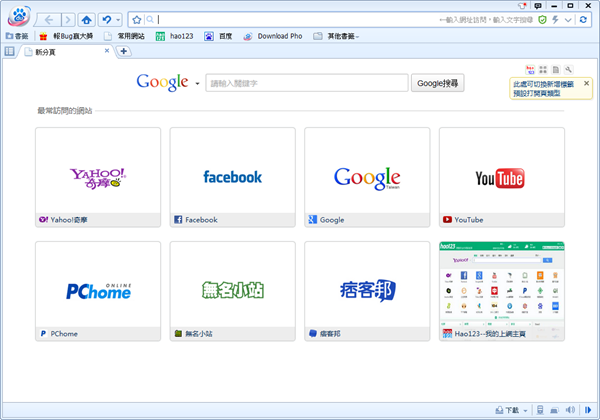Click the Baidu paw logo button
Screen dimensions: 600x420
pyautogui.click(x=17, y=17)
